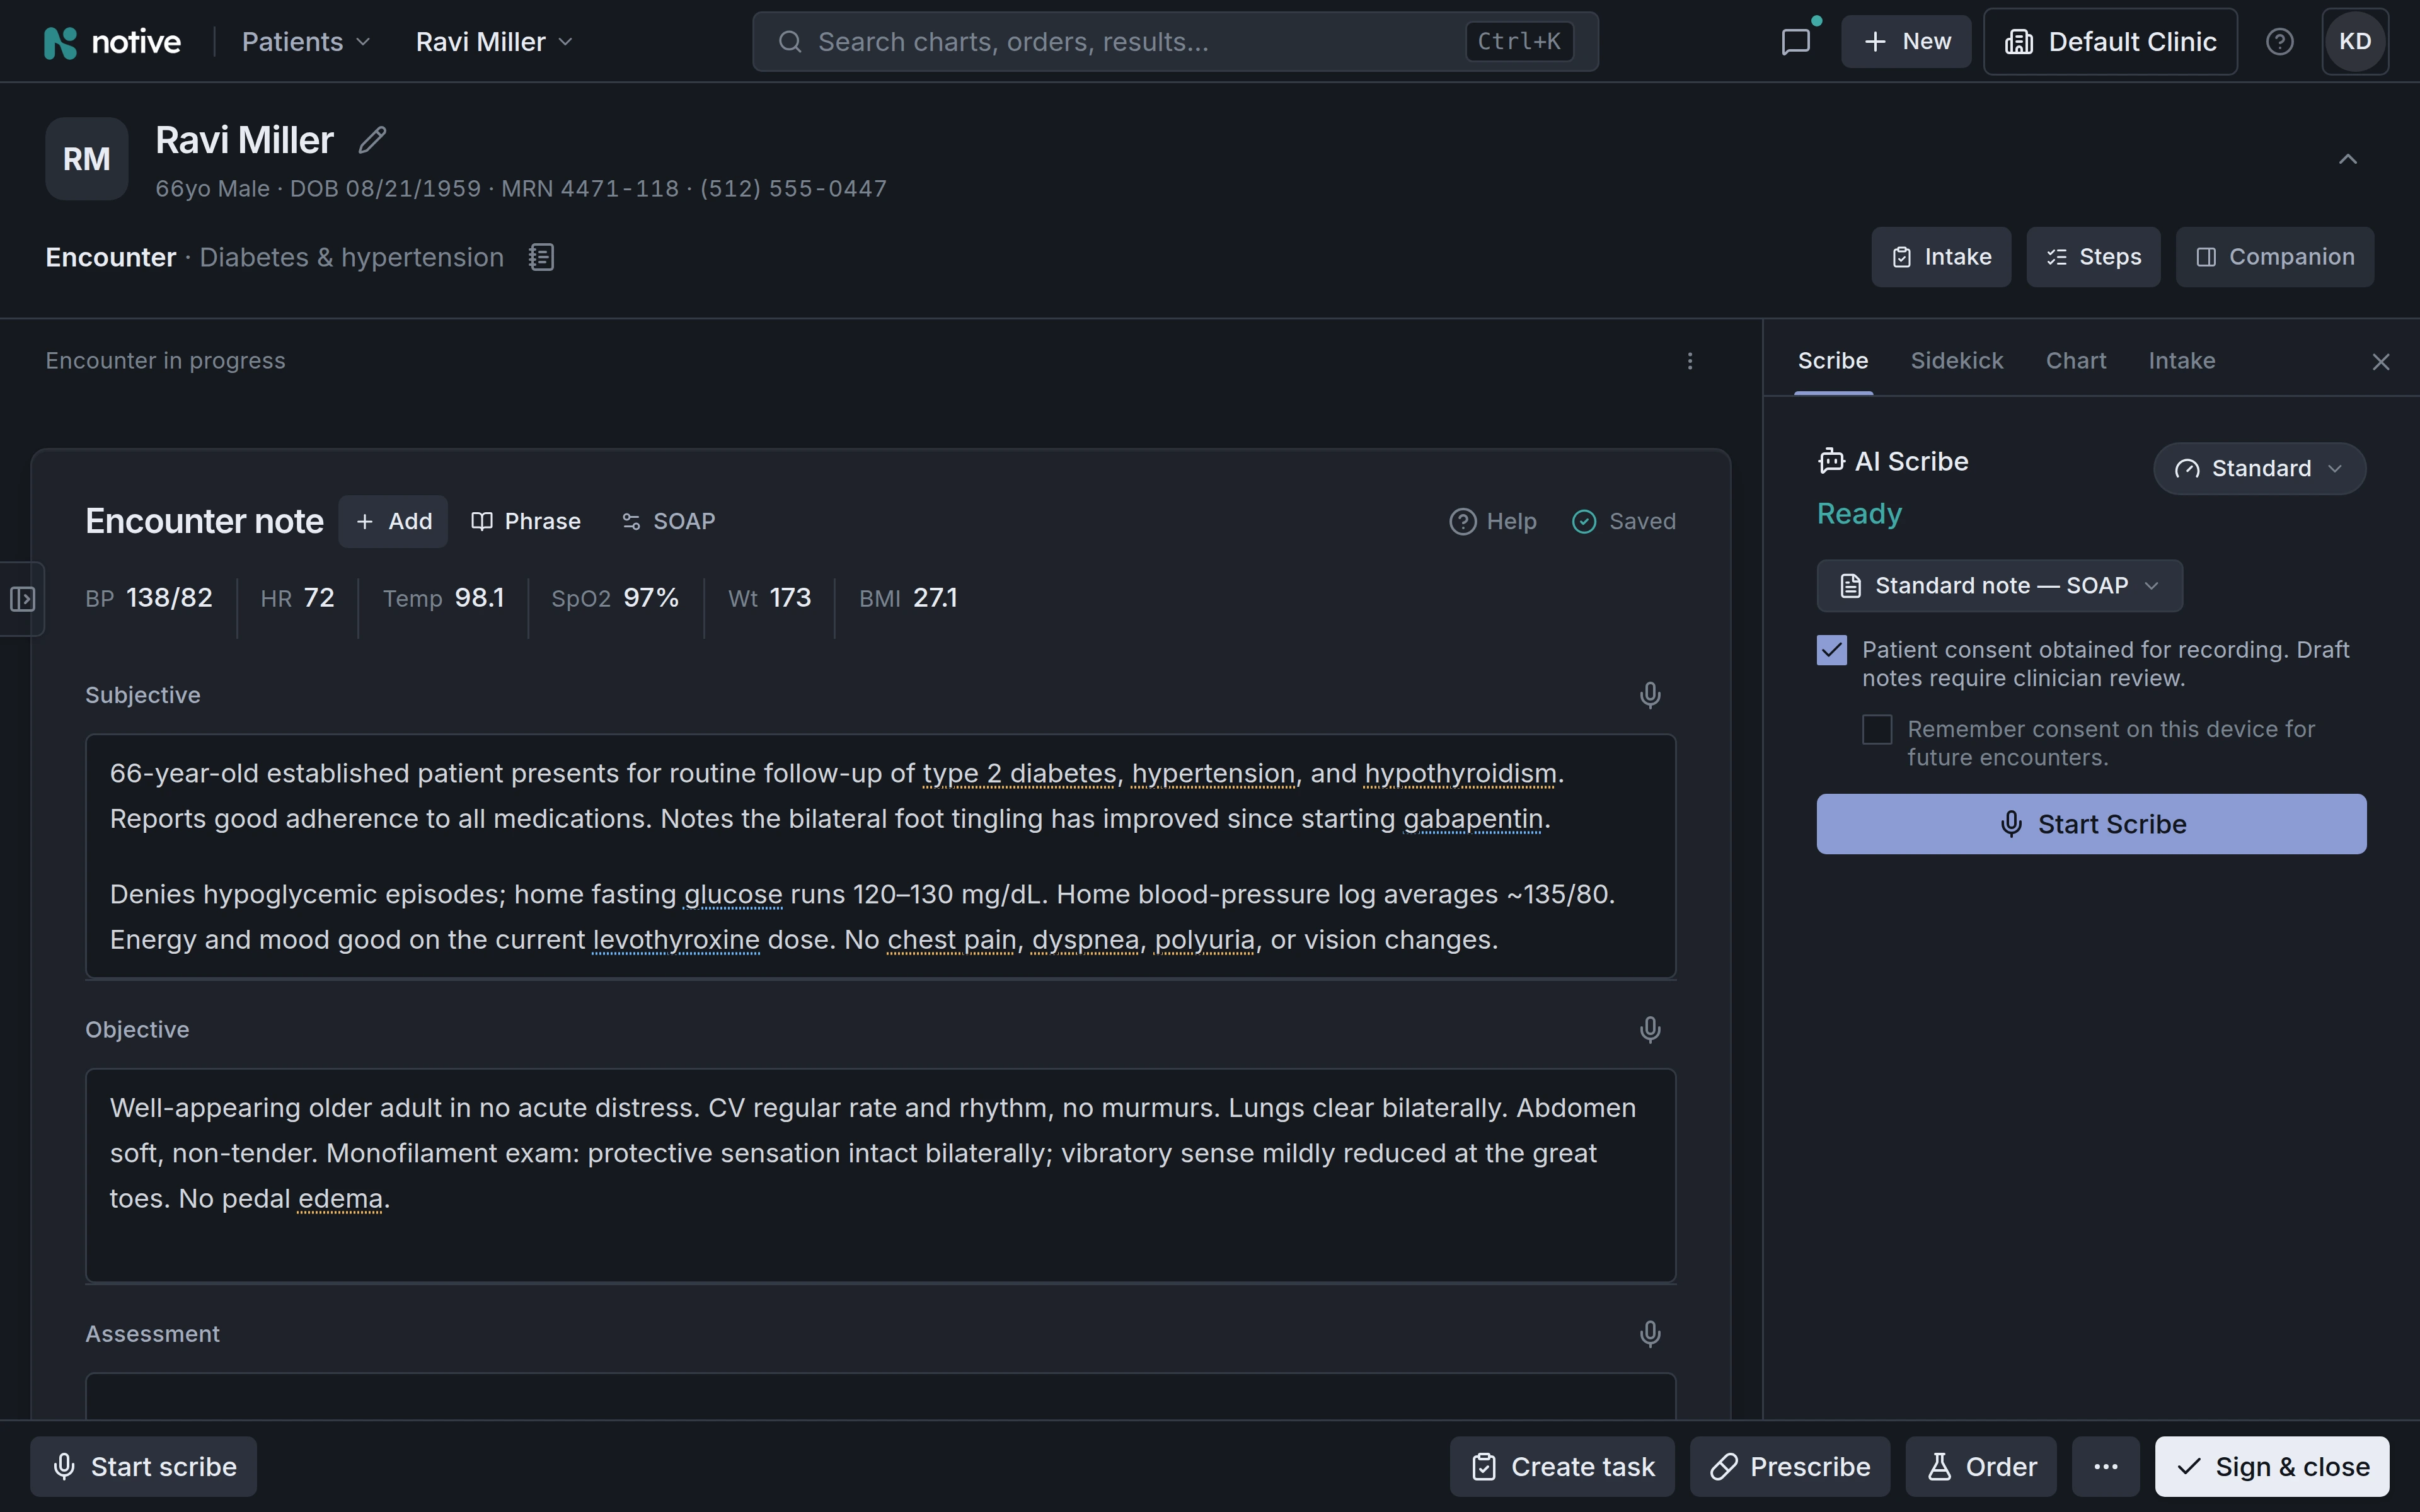Uncheck patient consent obtained checkbox
2420x1512 pixels.
coord(1831,650)
